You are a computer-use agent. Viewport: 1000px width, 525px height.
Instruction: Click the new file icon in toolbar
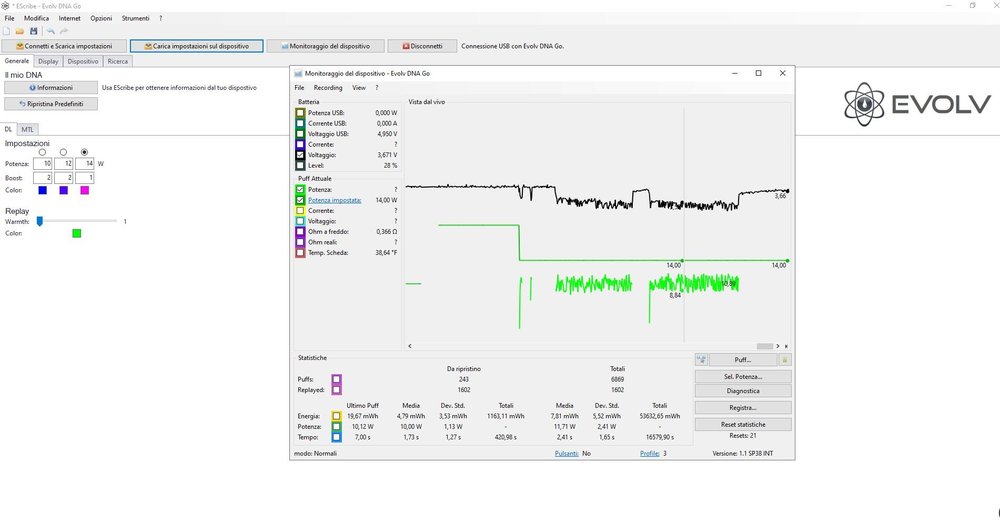(6, 31)
